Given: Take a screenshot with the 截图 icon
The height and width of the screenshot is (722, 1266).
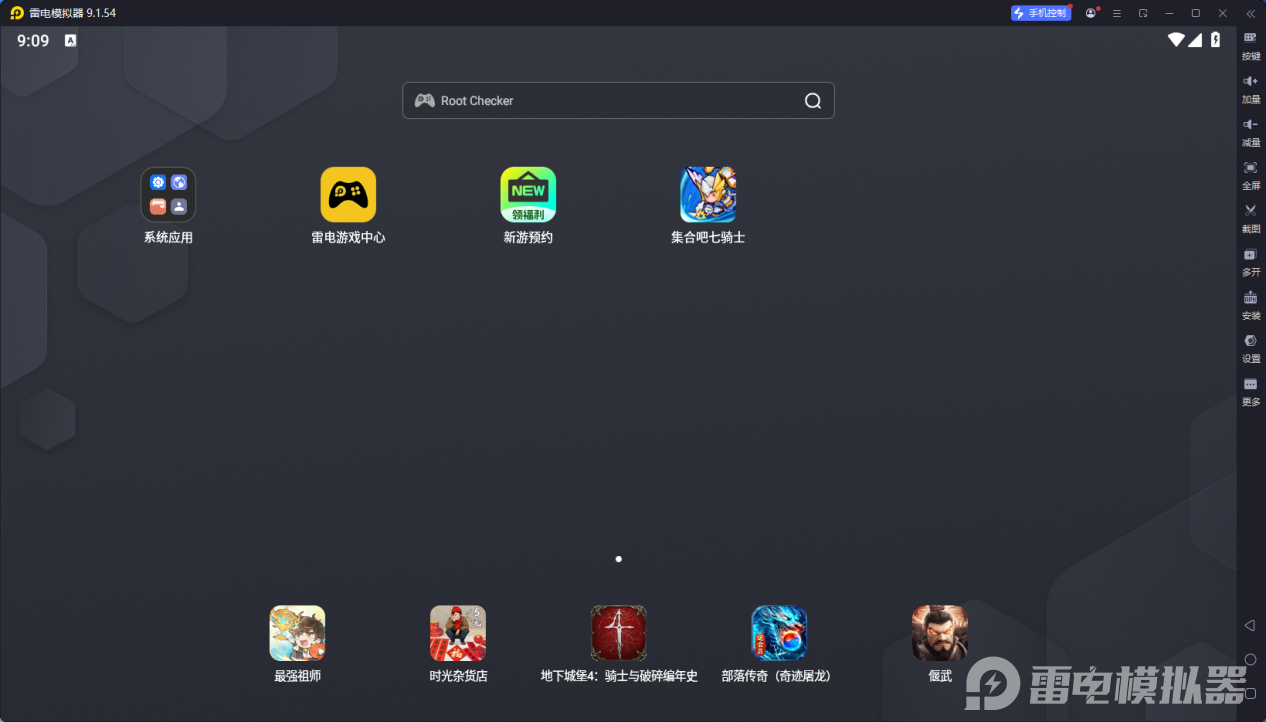Looking at the screenshot, I should click(1250, 219).
